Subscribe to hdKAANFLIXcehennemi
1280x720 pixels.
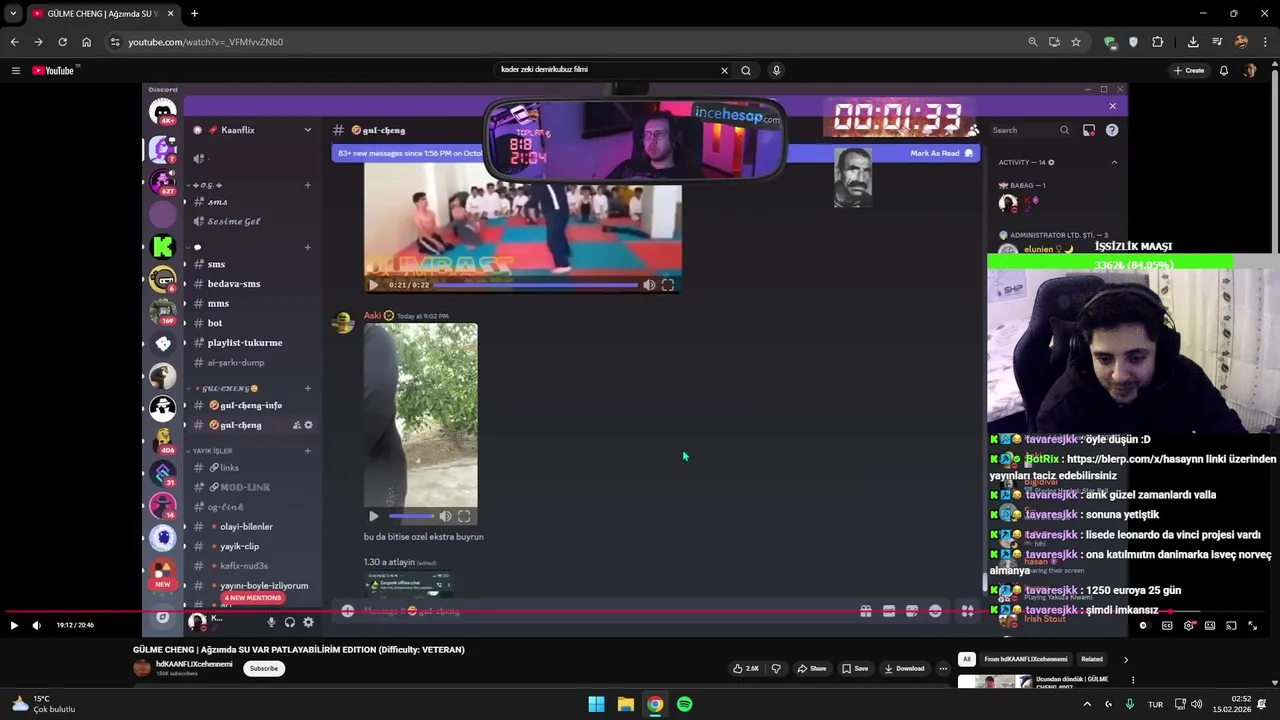264,668
